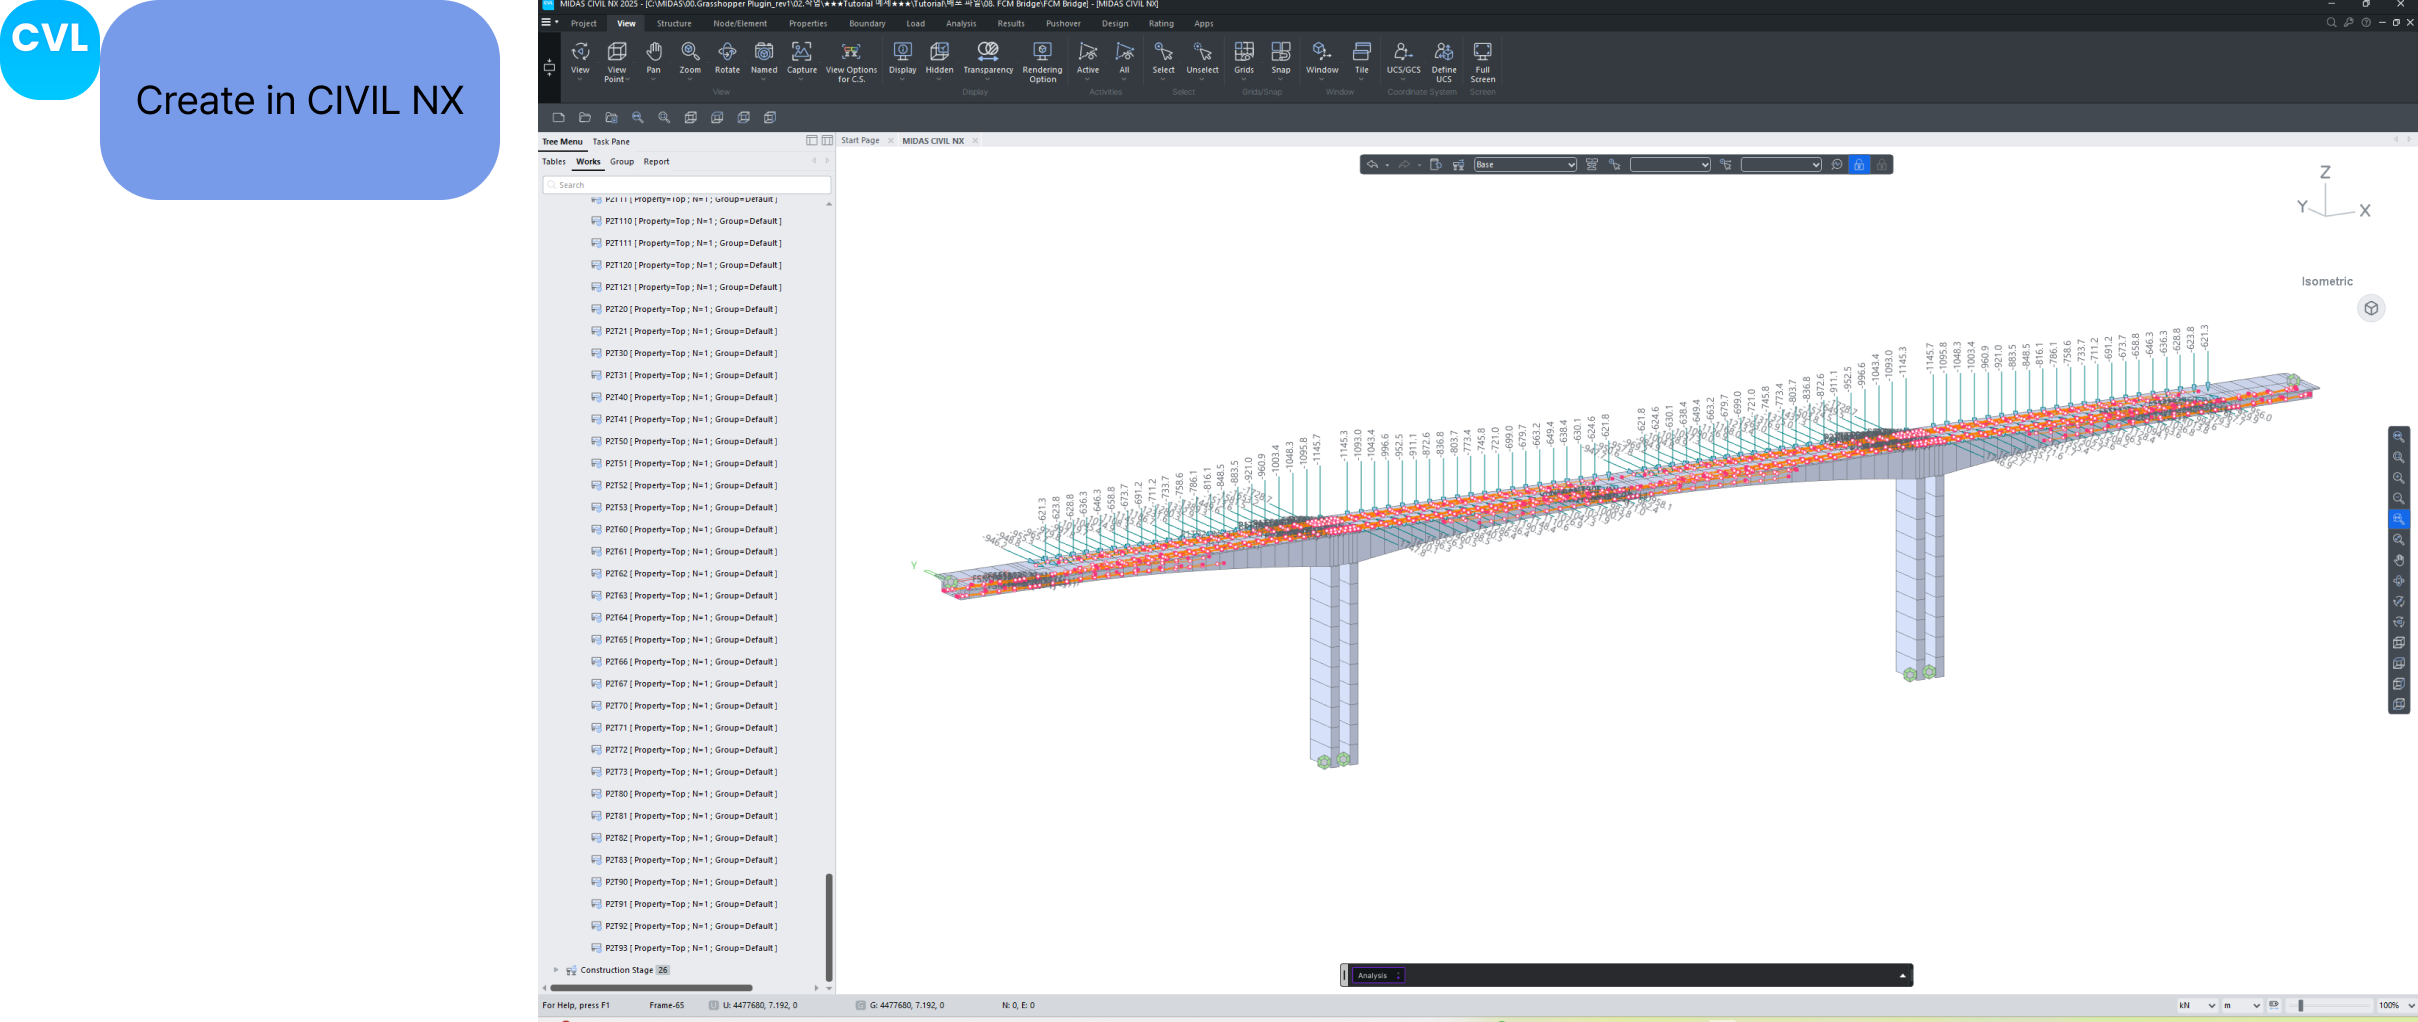The height and width of the screenshot is (1022, 2418).
Task: Open the Base stage dropdown
Action: (1525, 165)
